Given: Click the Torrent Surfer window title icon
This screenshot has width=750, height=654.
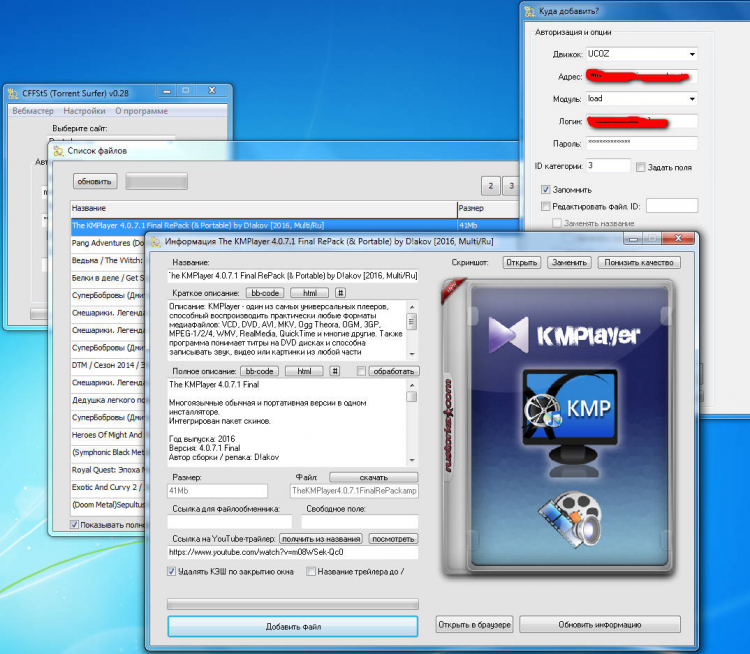Looking at the screenshot, I should click(x=13, y=93).
